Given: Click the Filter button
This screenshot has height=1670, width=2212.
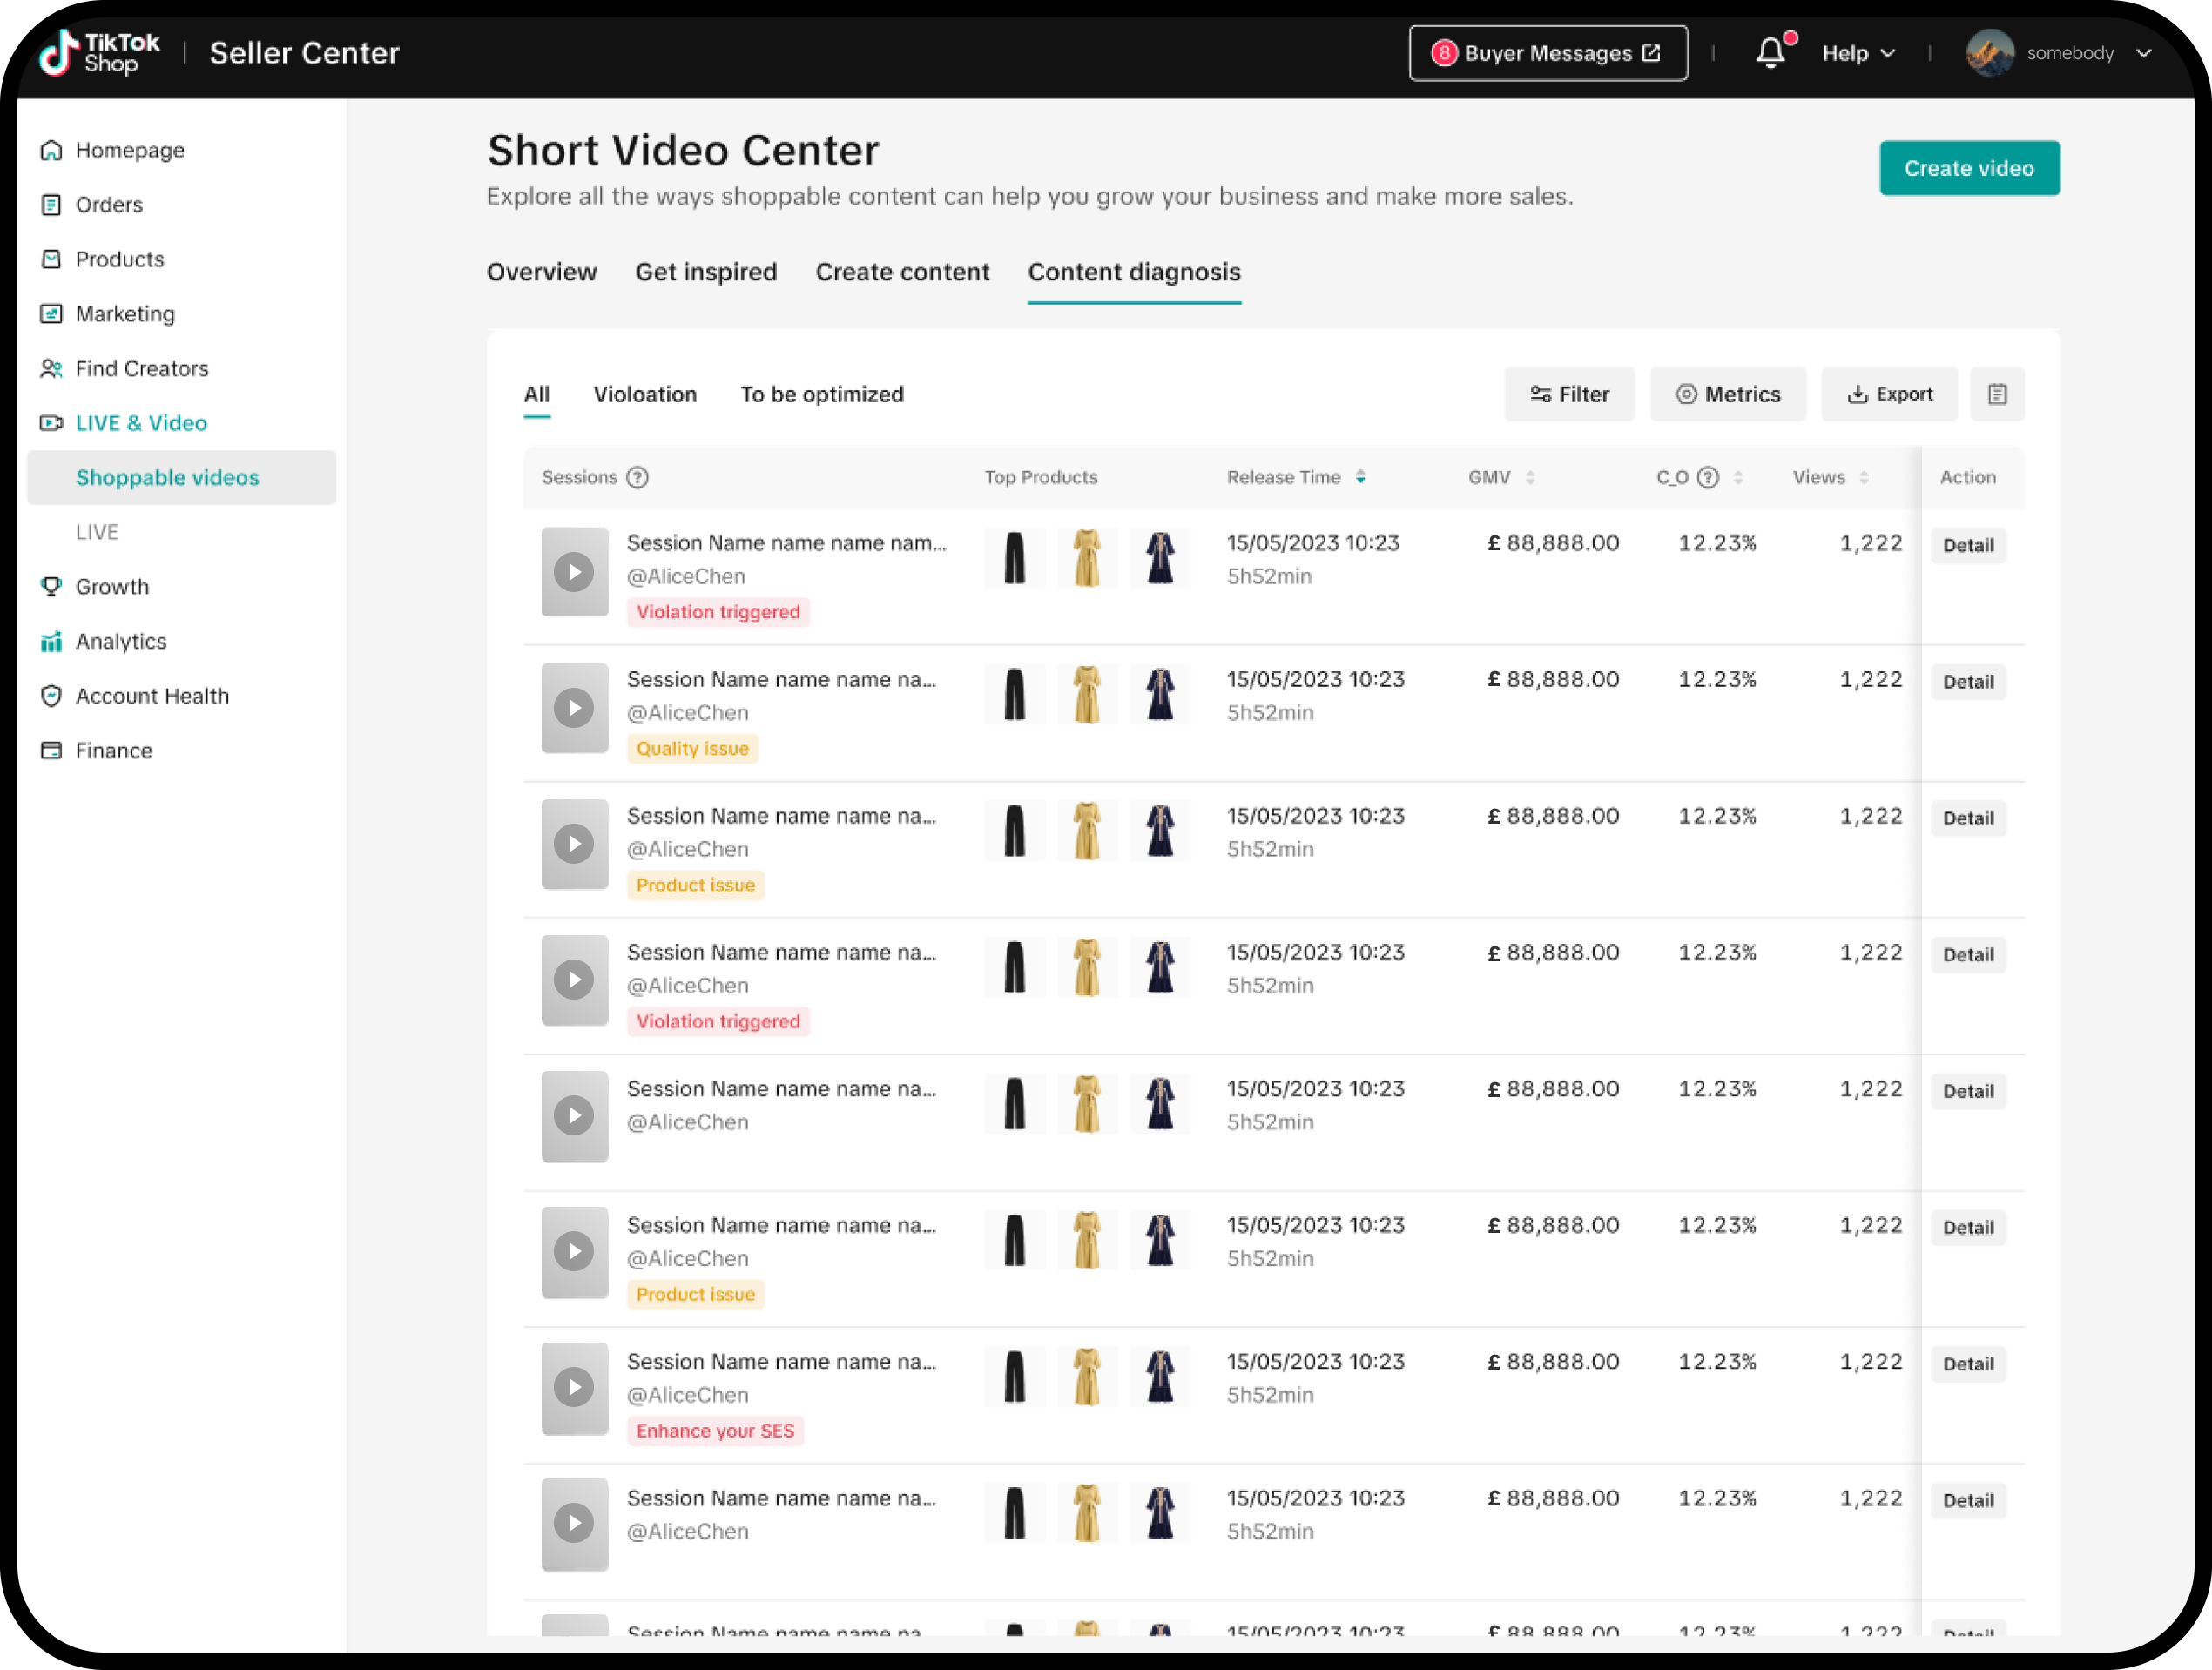Looking at the screenshot, I should (1569, 394).
